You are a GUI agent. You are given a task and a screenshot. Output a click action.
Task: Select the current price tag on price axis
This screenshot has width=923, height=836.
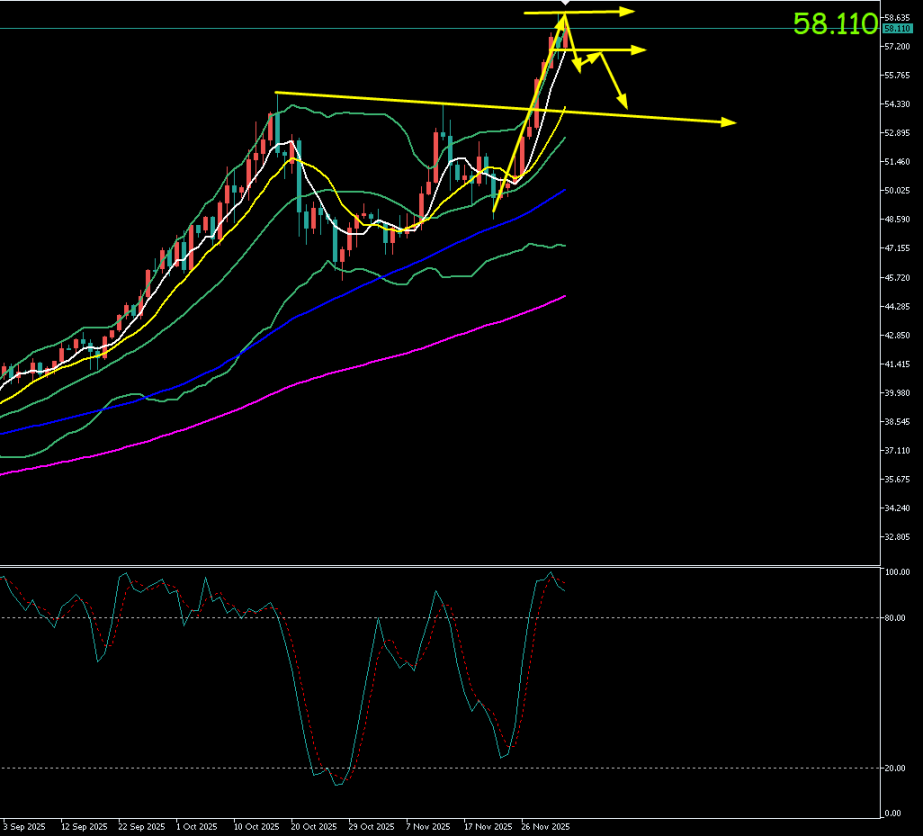pos(897,29)
